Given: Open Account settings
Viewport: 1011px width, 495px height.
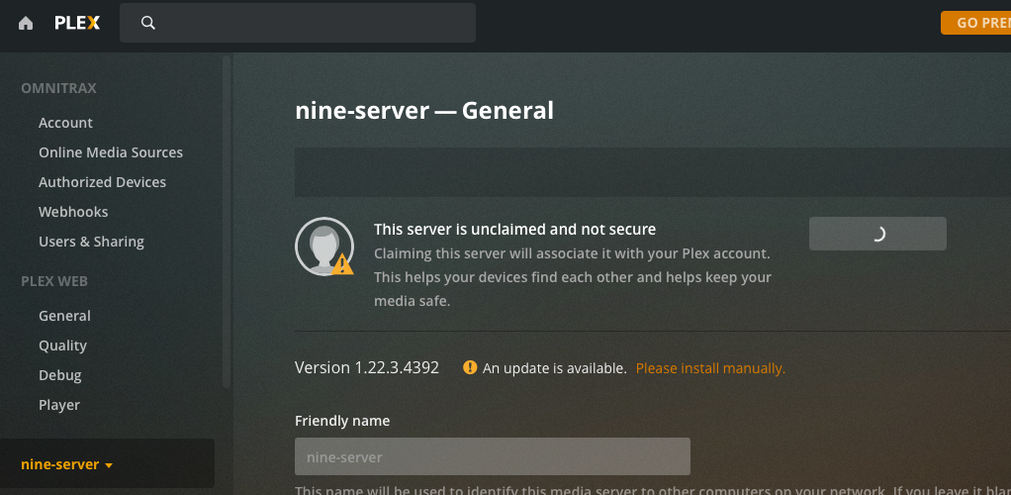Looking at the screenshot, I should pyautogui.click(x=65, y=123).
